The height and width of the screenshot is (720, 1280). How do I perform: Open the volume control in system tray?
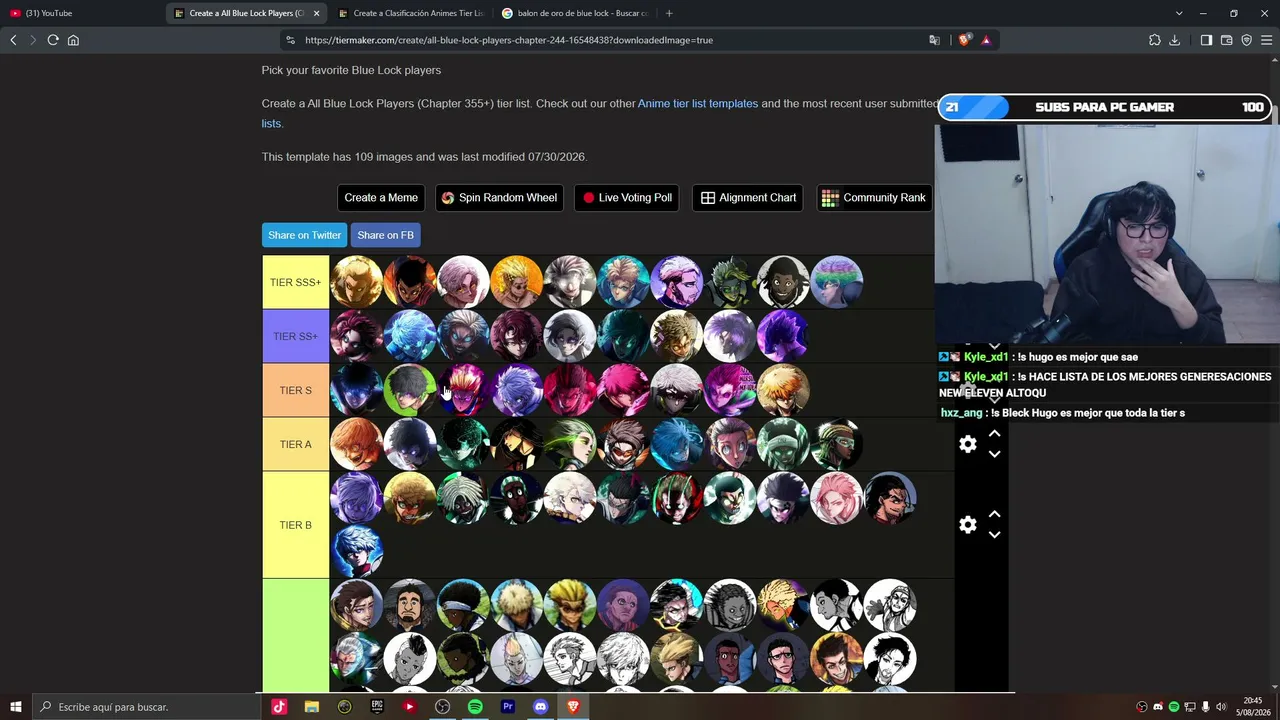pos(1221,707)
